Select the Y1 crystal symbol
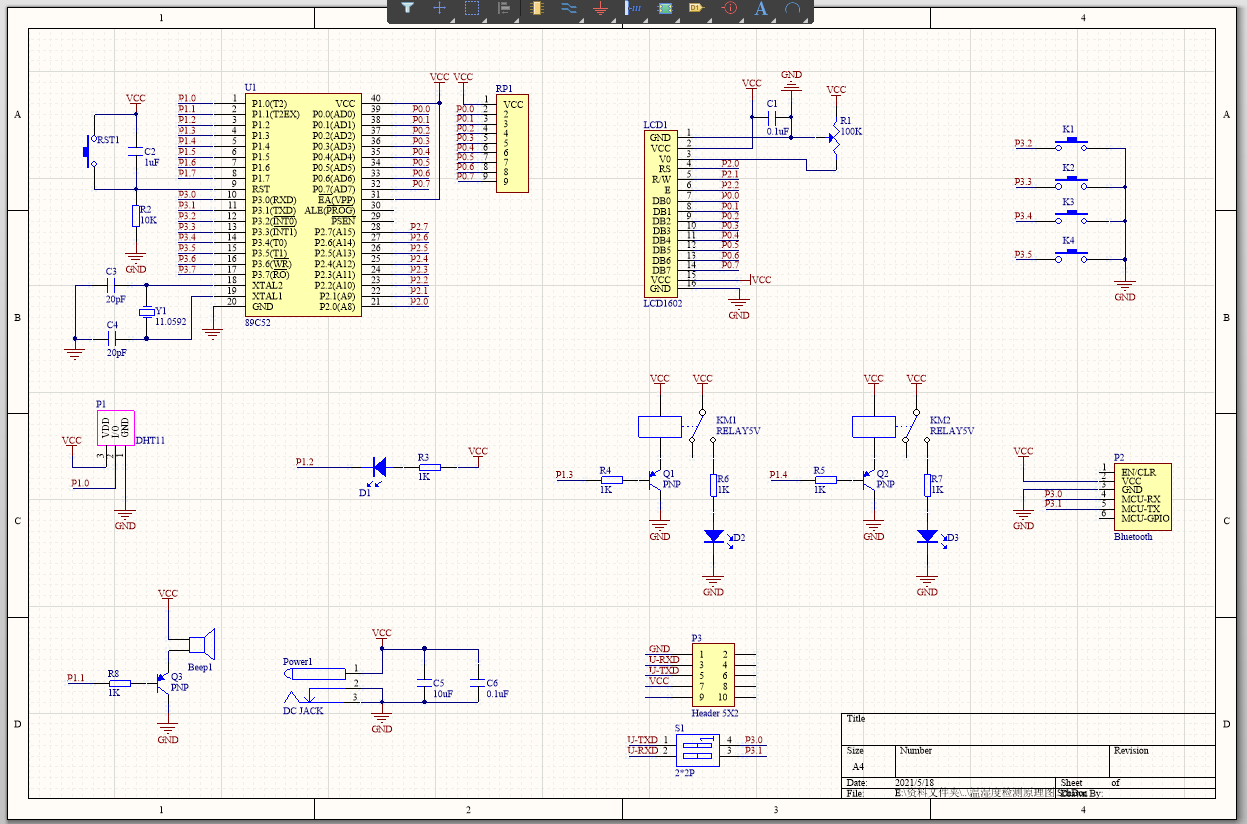Image resolution: width=1247 pixels, height=824 pixels. [146, 313]
